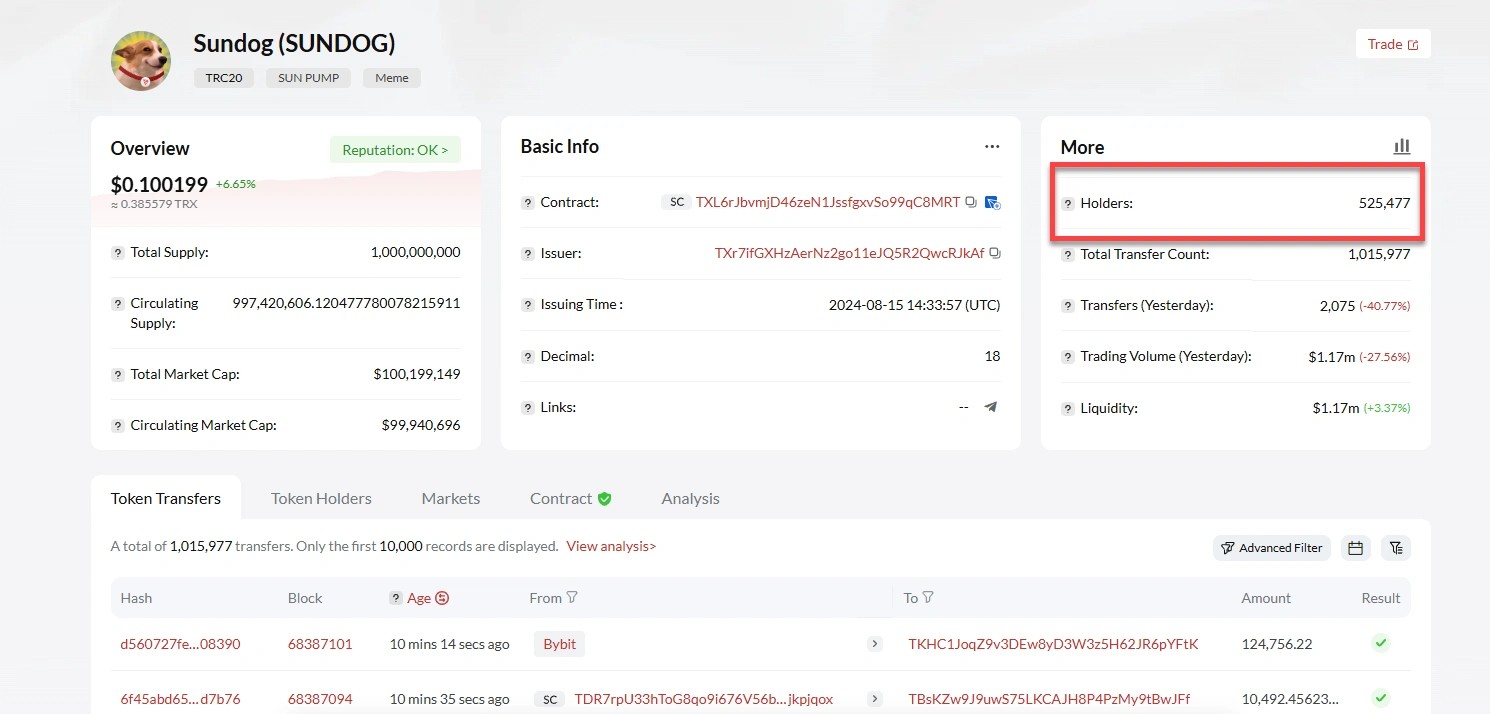This screenshot has height=714, width=1490.
Task: Expand the first transfer row chevron
Action: click(x=875, y=643)
